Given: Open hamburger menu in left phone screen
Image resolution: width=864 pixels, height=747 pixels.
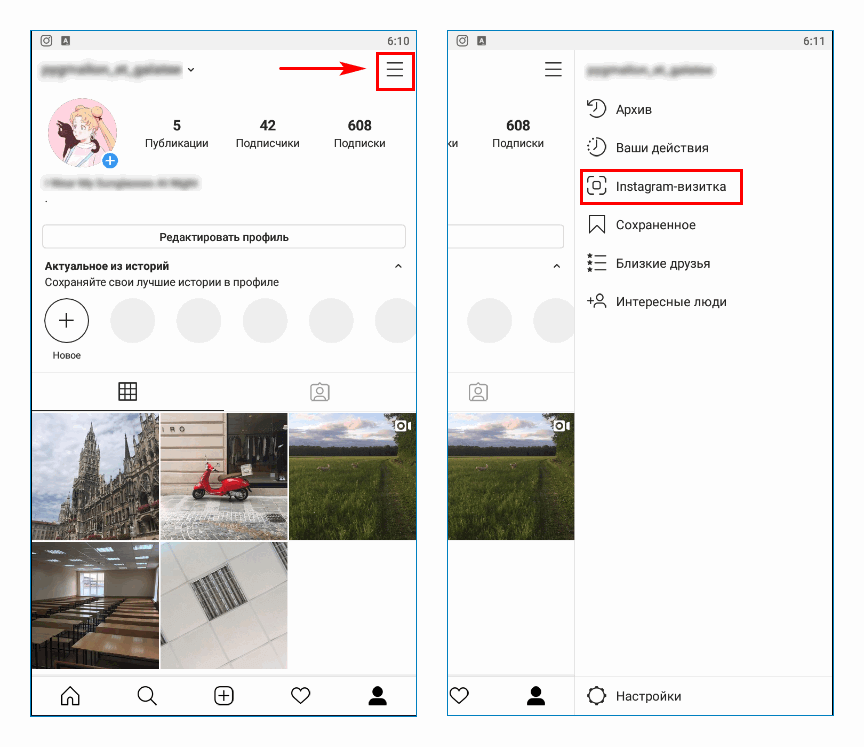Looking at the screenshot, I should [x=395, y=69].
